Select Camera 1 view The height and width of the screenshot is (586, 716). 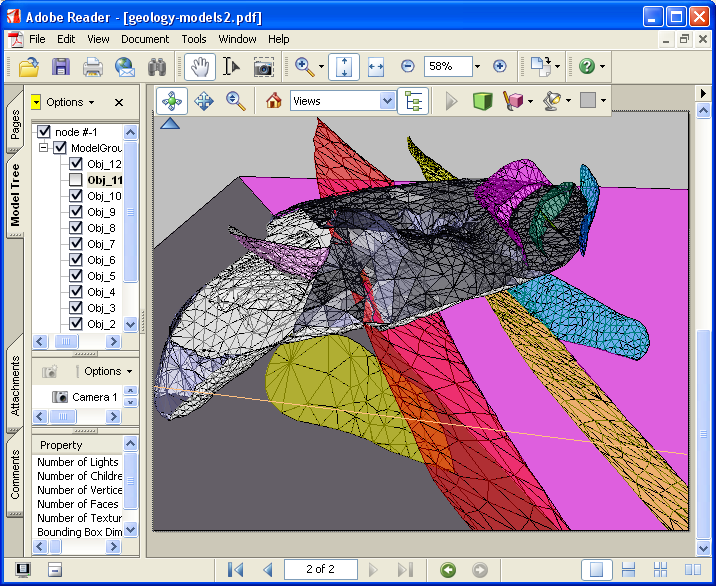(x=94, y=397)
